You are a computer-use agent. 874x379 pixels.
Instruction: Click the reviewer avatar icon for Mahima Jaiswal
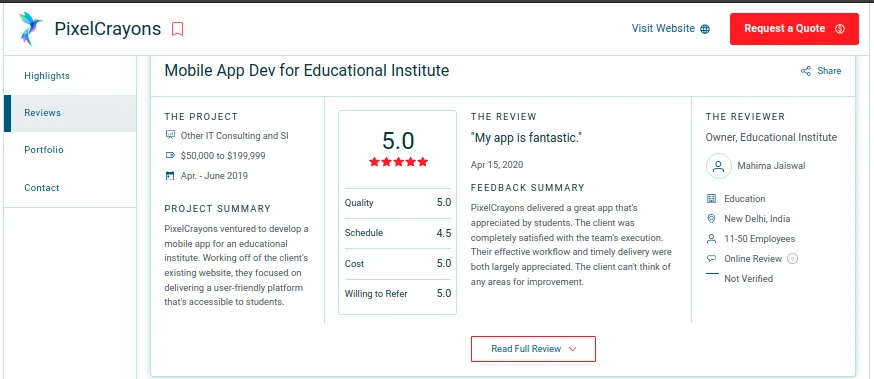[x=718, y=166]
